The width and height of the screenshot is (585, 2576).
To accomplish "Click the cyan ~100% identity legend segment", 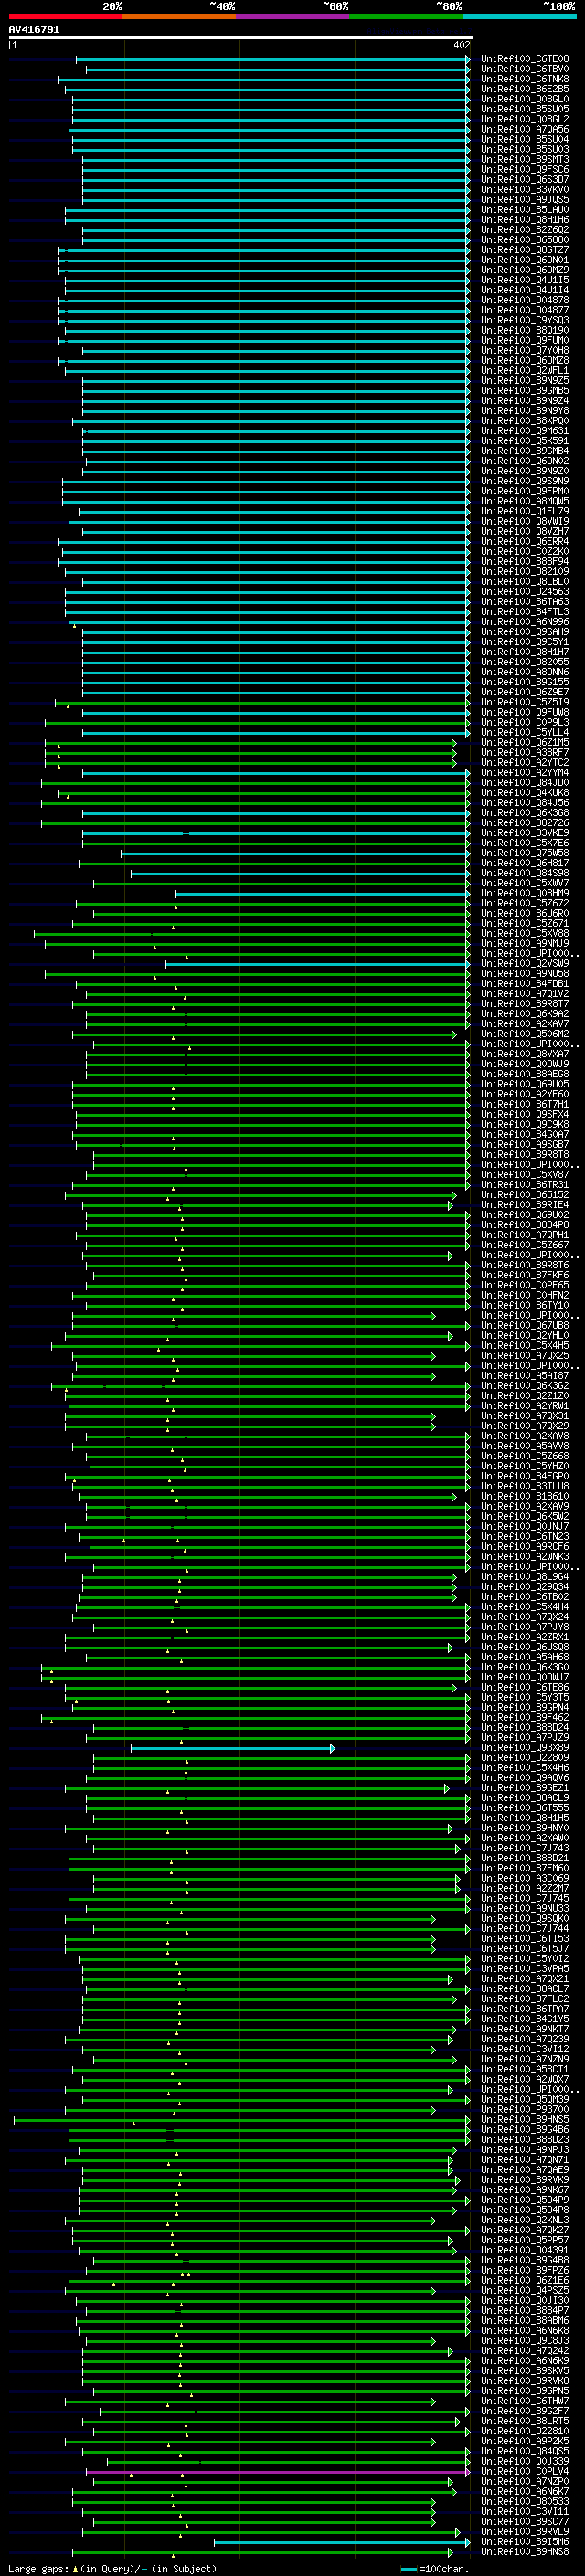I will 520,16.
